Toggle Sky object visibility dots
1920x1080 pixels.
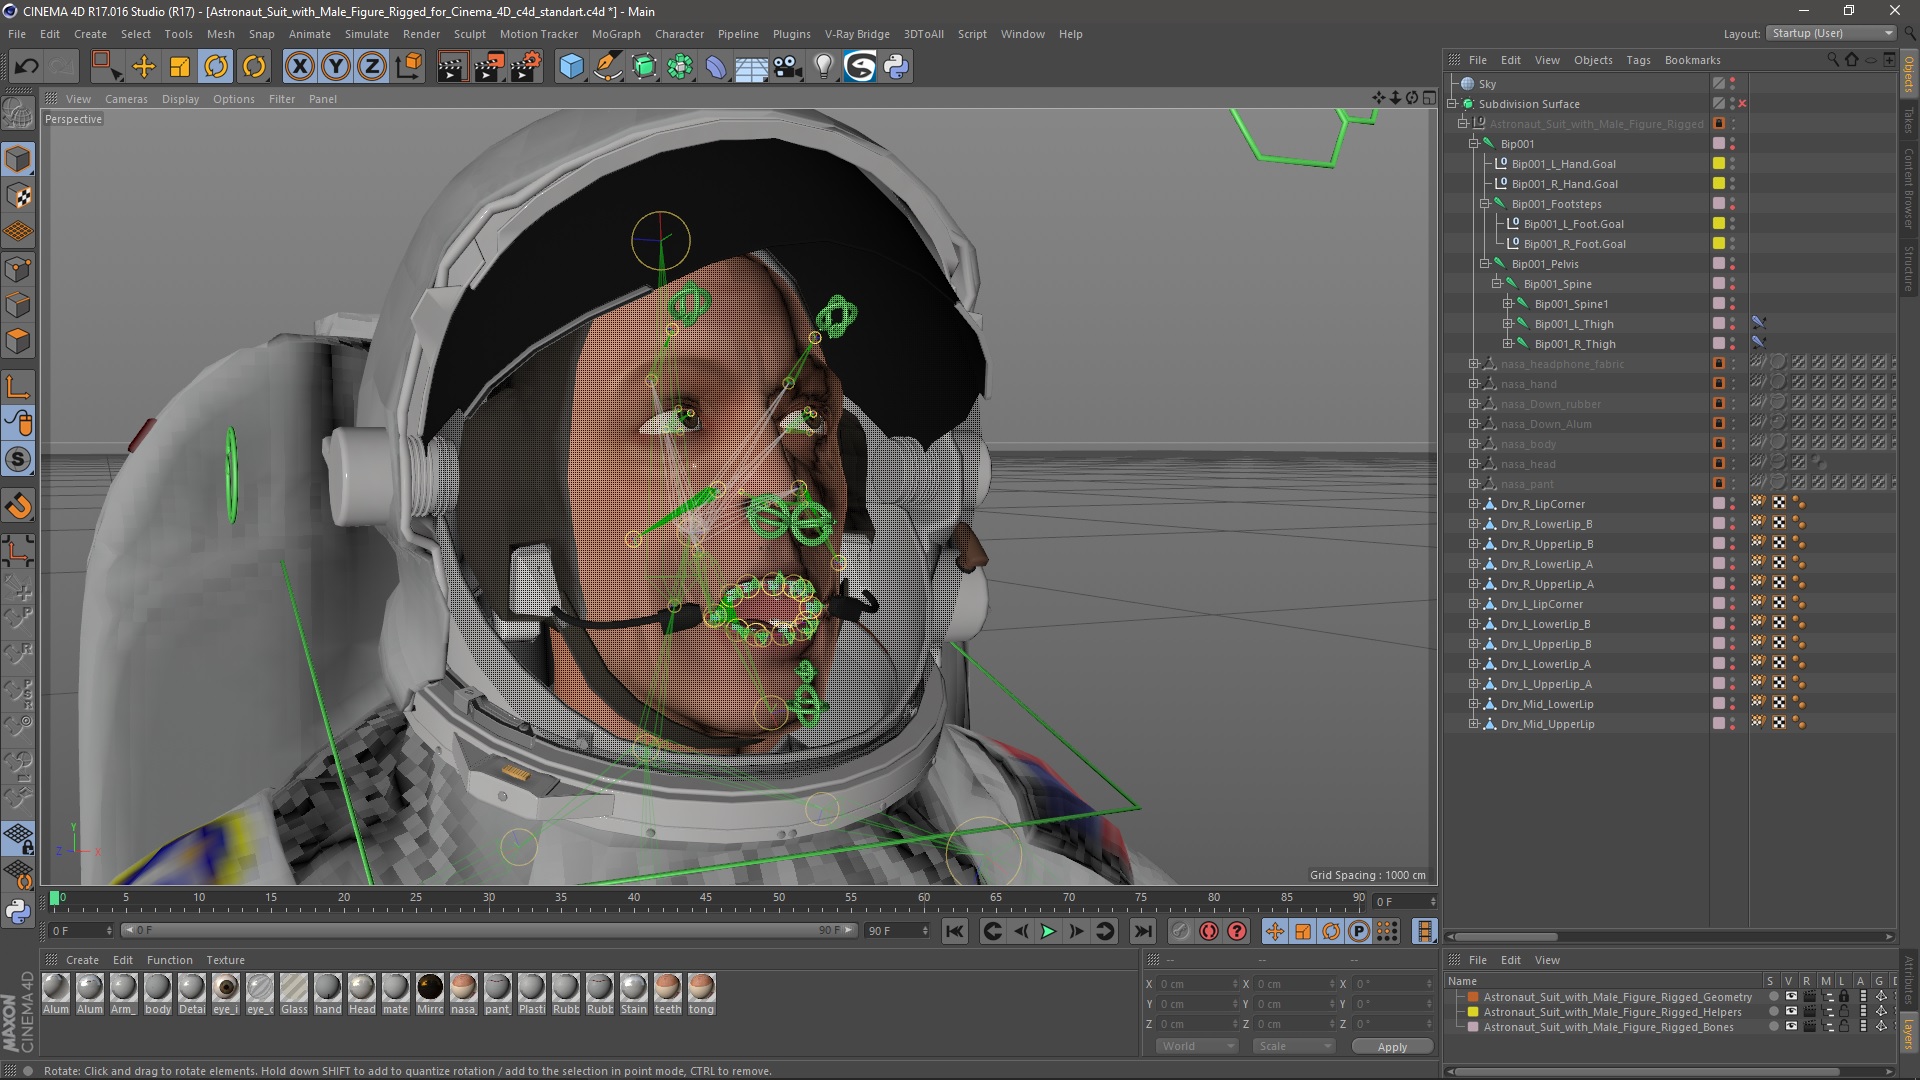[1732, 84]
